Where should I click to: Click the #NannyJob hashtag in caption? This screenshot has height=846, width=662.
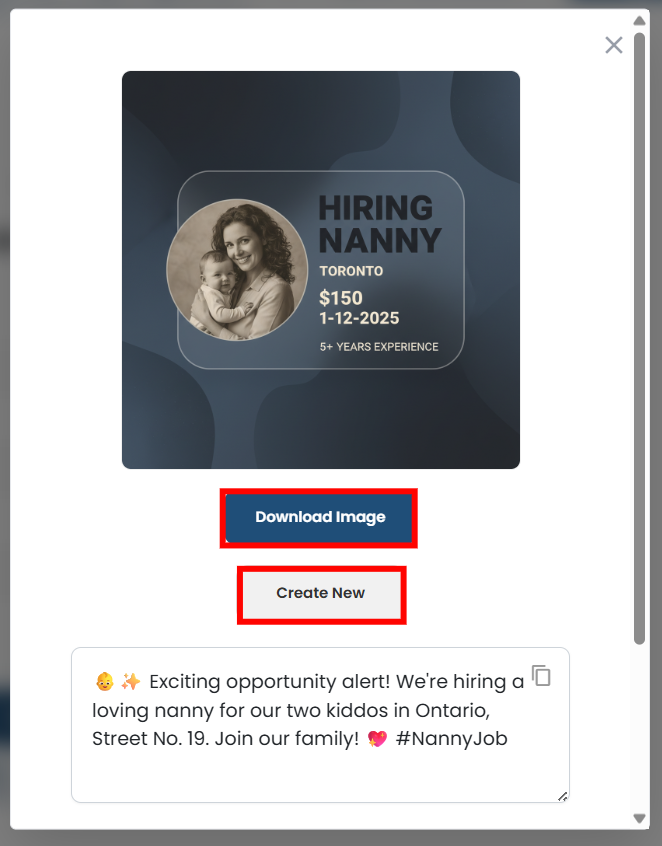[451, 739]
